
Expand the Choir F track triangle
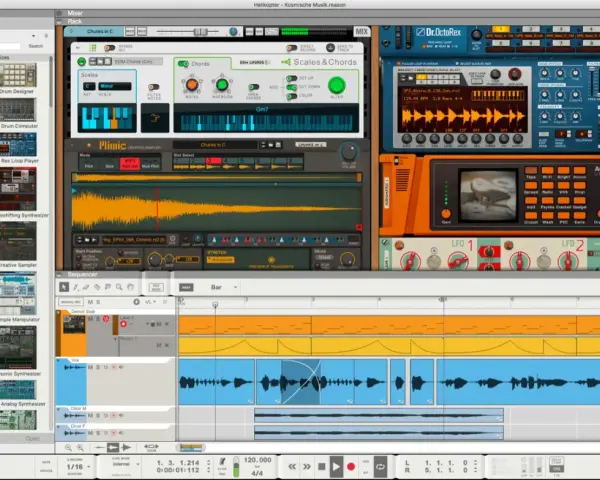pos(59,426)
